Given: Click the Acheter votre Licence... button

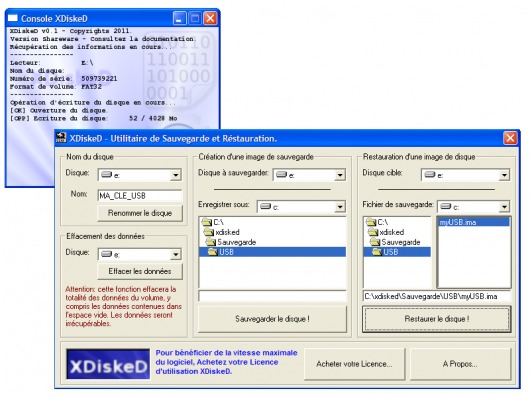Looking at the screenshot, I should pos(354,364).
